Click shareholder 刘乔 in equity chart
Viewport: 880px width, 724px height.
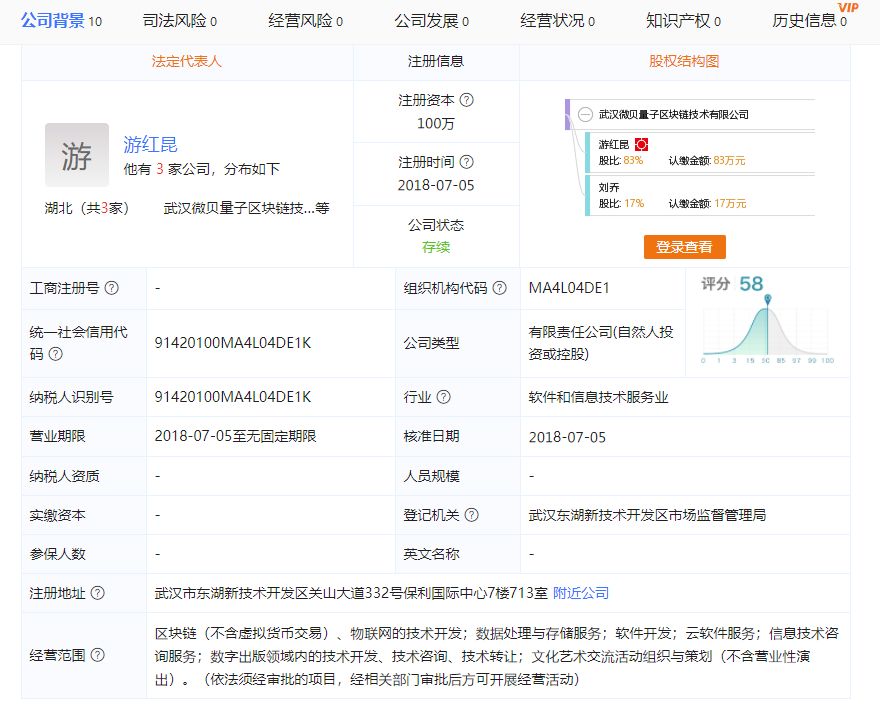tap(609, 187)
